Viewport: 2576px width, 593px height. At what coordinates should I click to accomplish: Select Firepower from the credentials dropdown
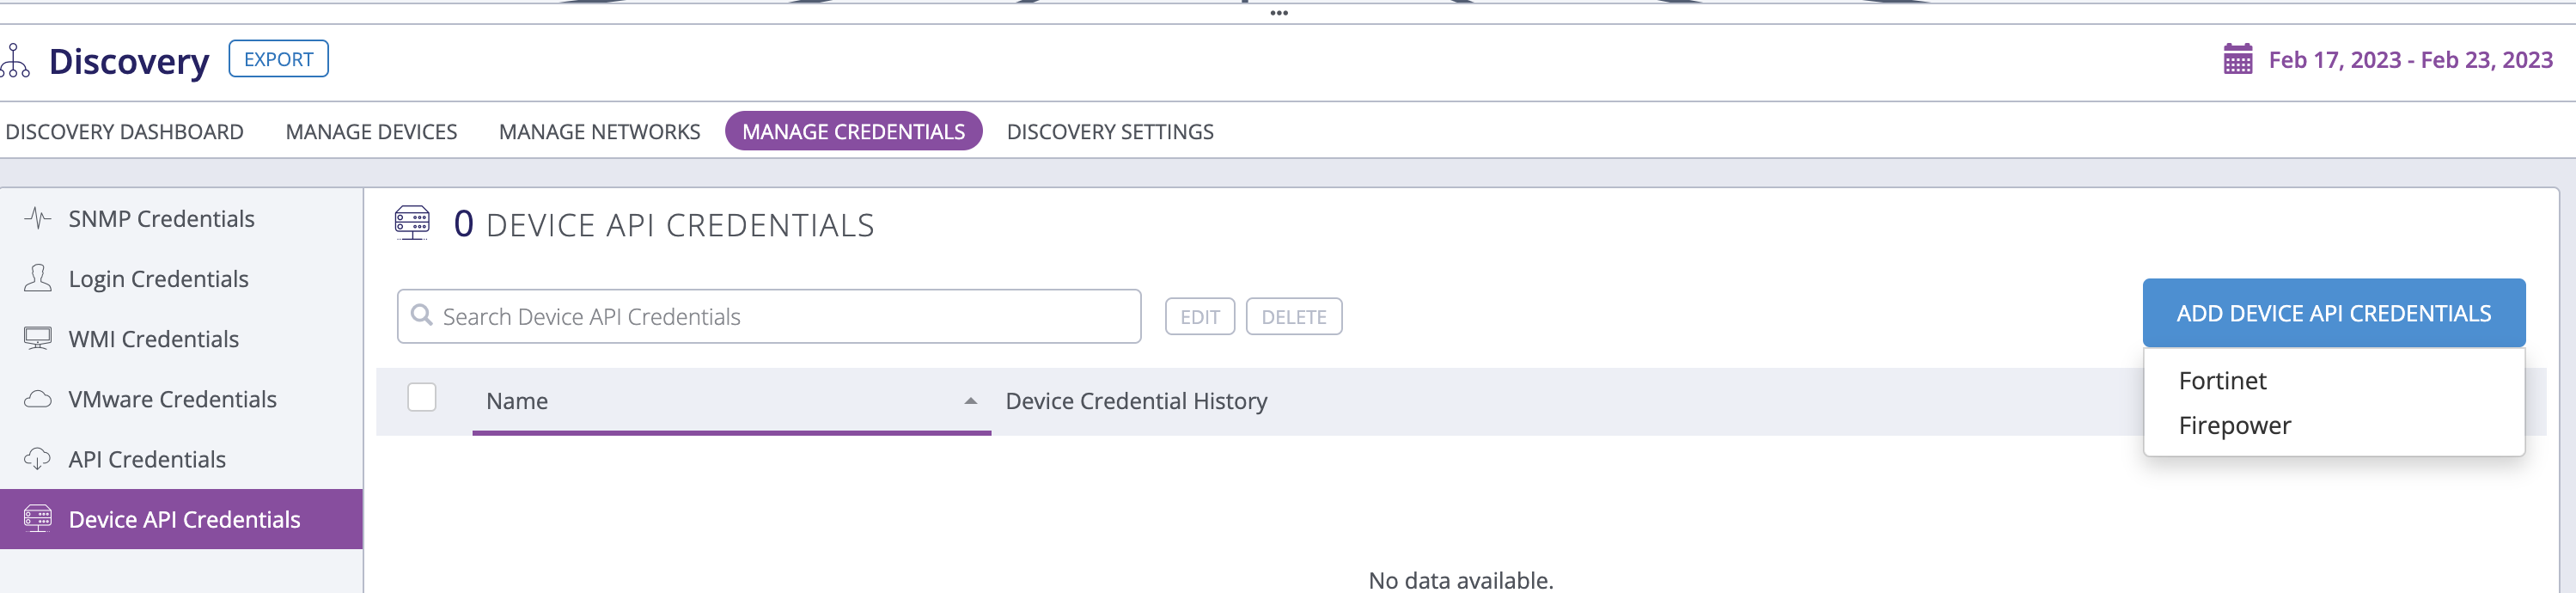click(x=2235, y=425)
